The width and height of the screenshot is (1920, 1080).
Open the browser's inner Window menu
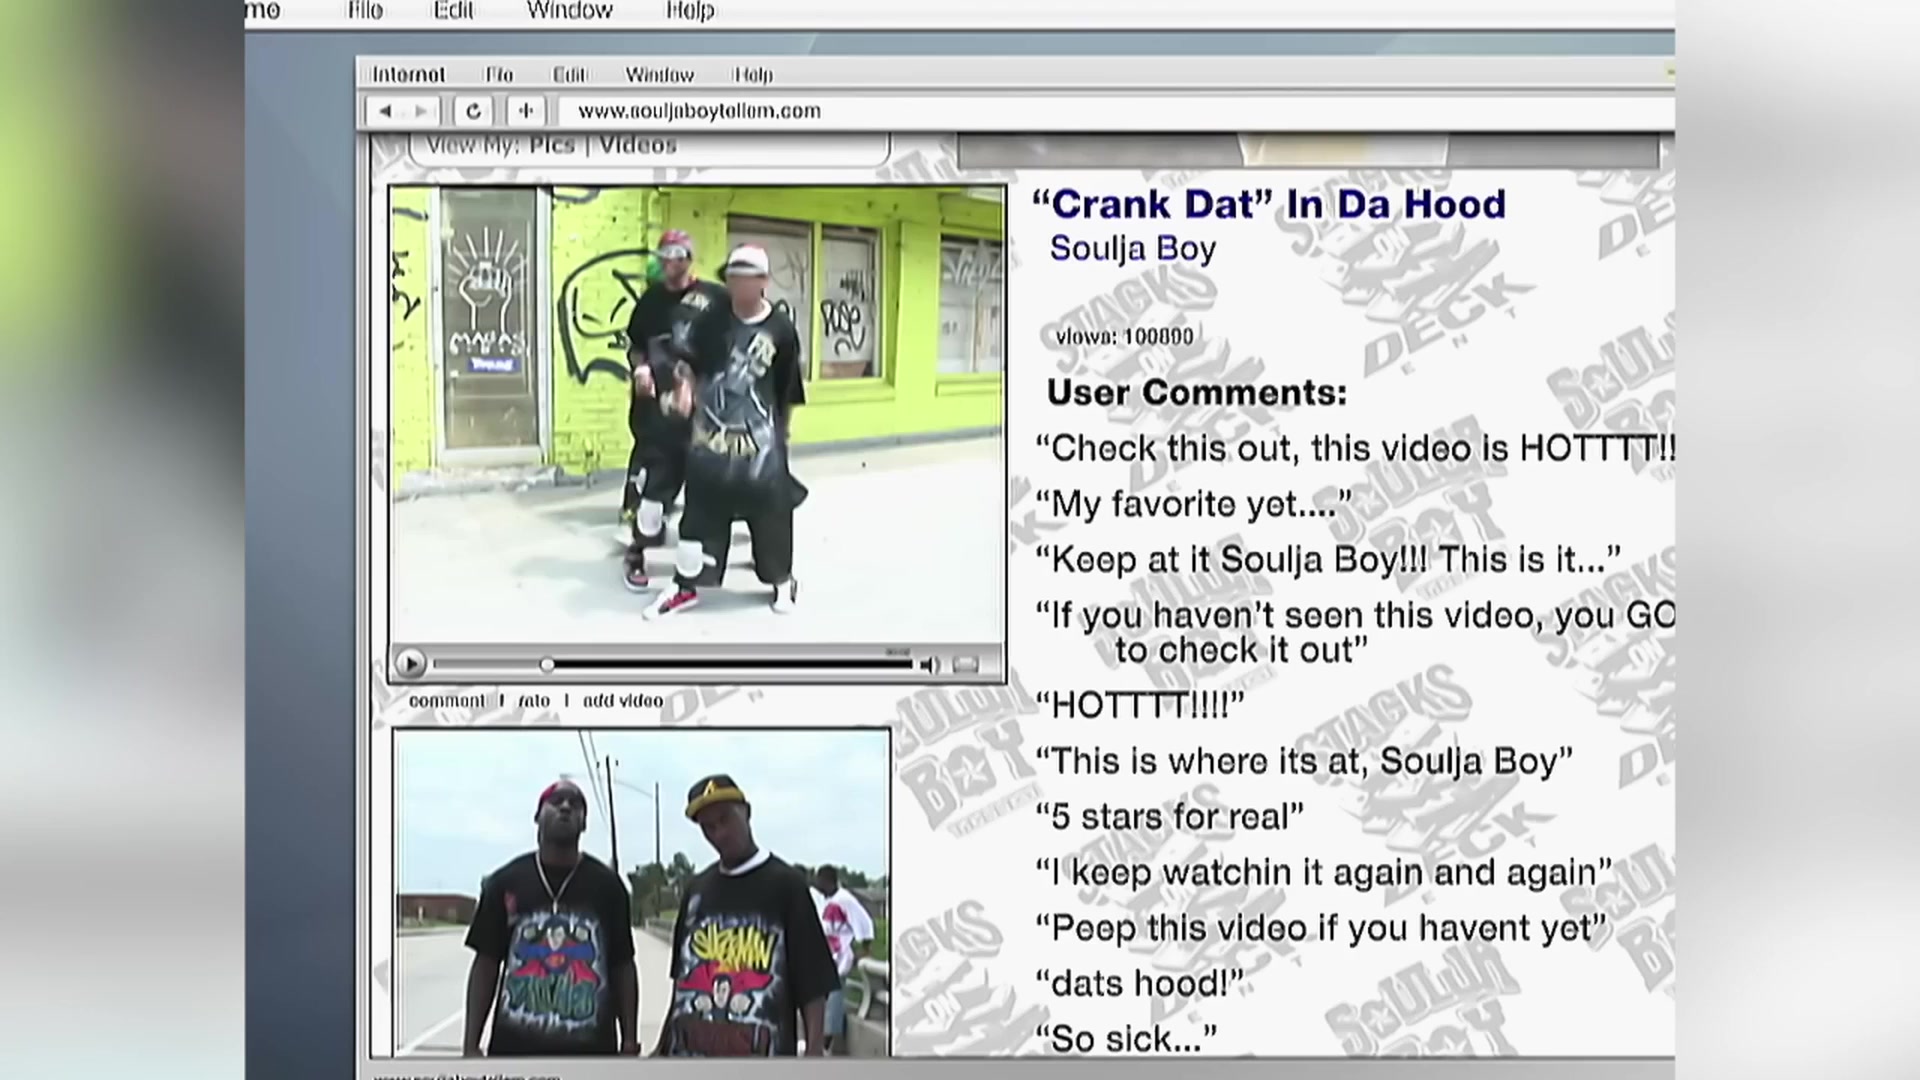click(x=659, y=75)
